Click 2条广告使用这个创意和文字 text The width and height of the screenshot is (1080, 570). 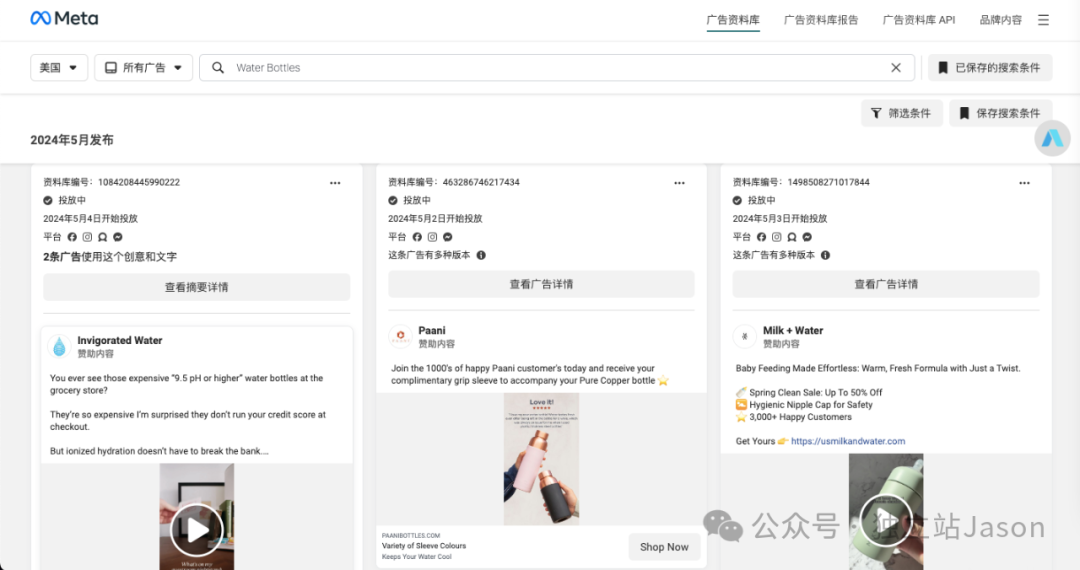point(110,257)
